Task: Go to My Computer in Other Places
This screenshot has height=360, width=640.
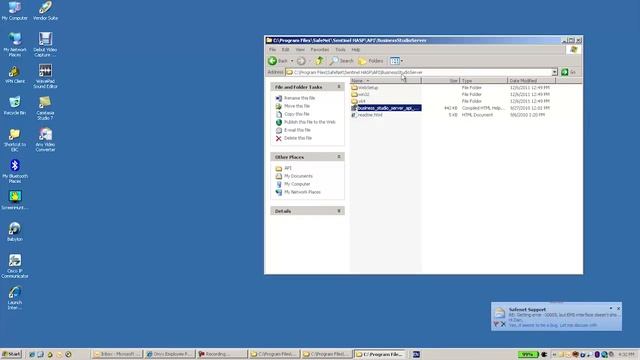Action: click(297, 184)
